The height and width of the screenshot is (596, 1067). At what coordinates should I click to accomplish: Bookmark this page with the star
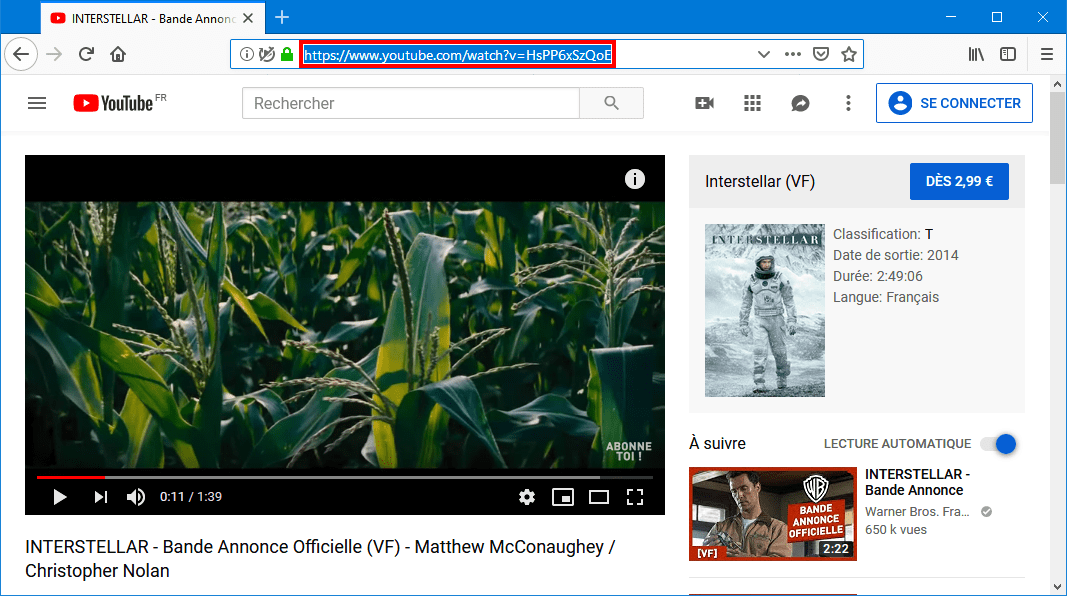coord(849,54)
